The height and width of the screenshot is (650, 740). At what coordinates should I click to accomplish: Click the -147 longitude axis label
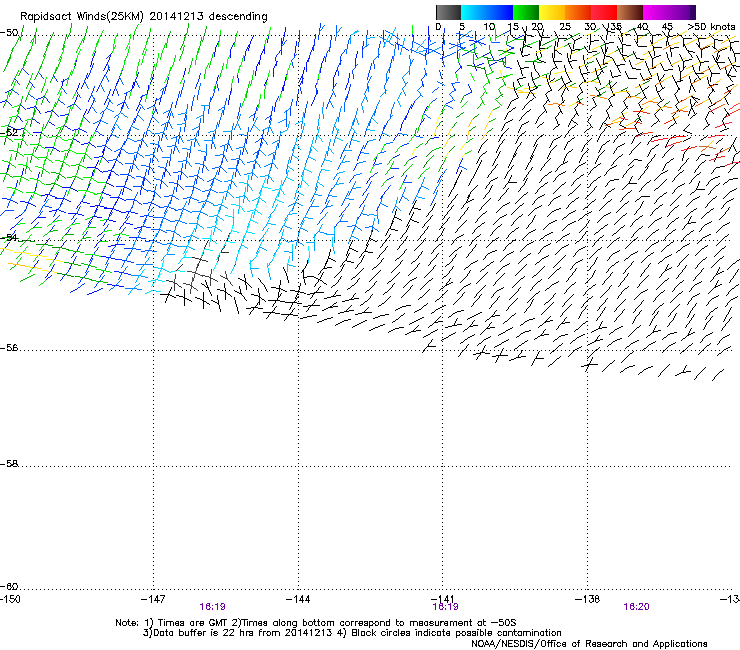coord(153,599)
